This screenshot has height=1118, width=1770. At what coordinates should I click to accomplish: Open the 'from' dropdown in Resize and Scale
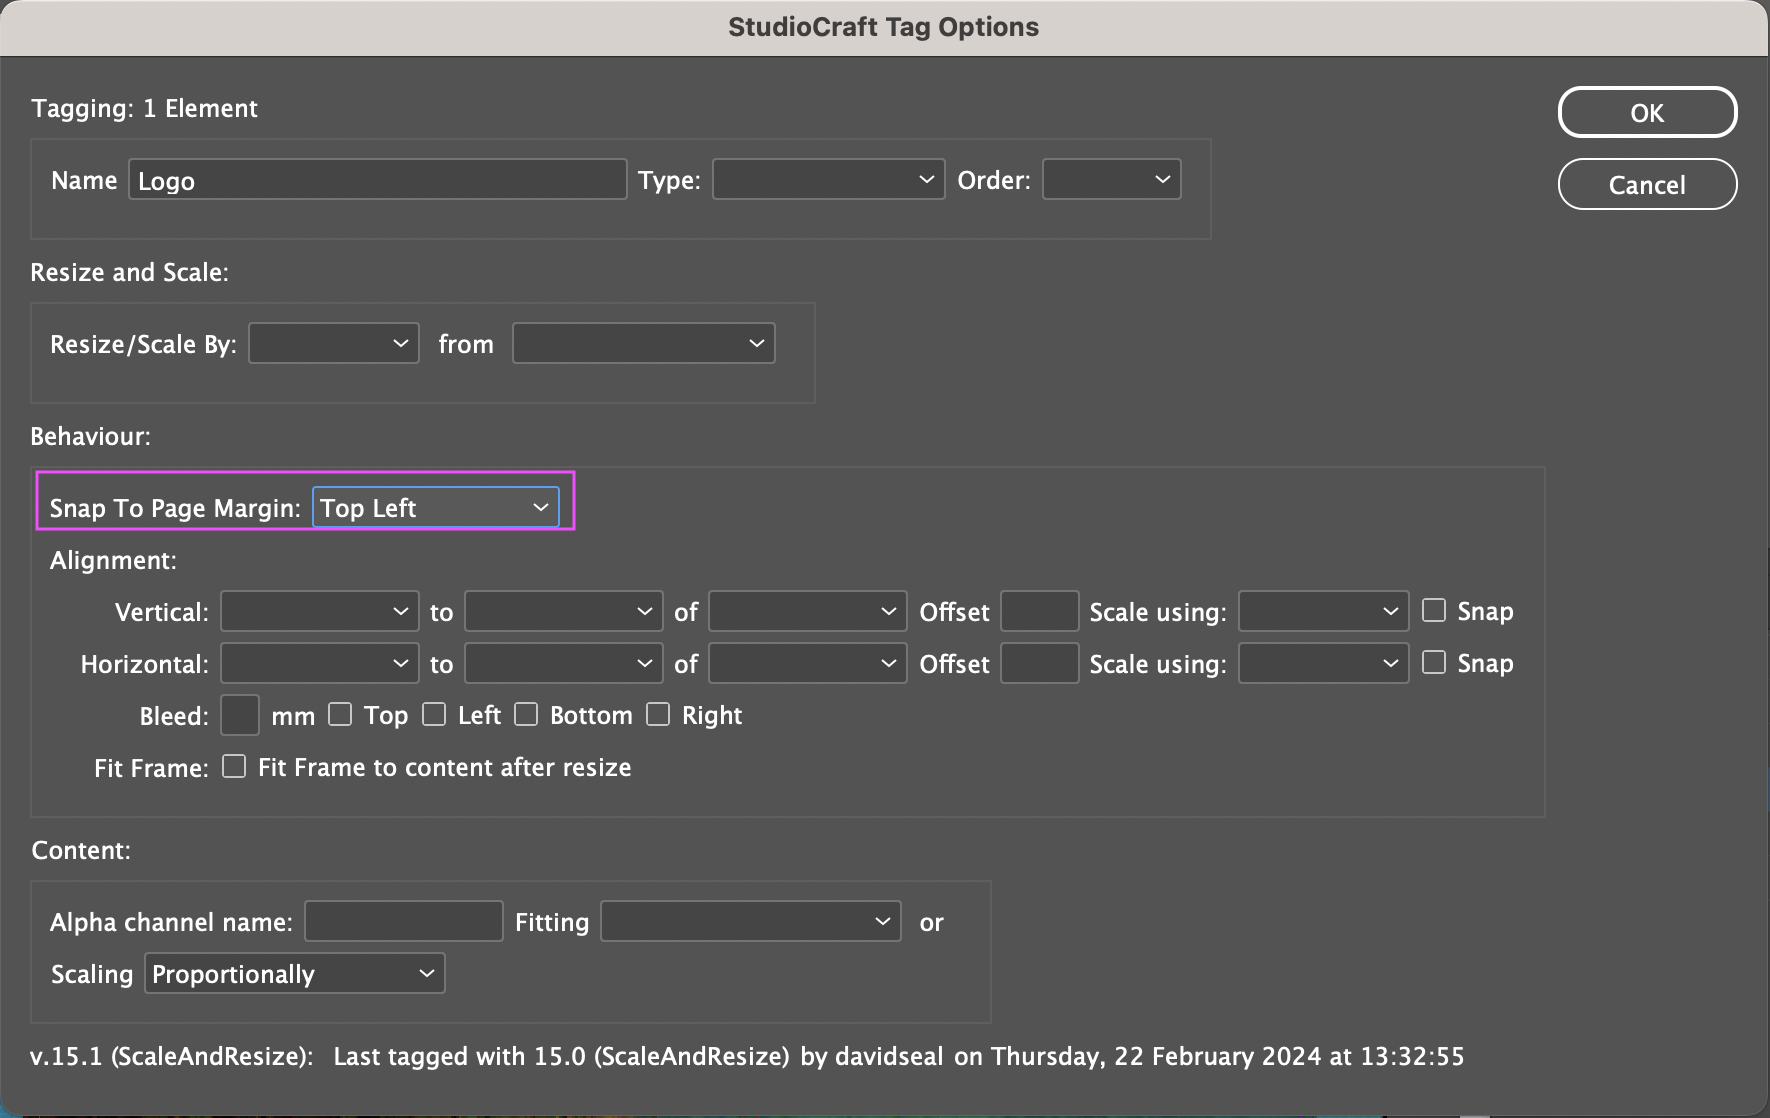[643, 344]
